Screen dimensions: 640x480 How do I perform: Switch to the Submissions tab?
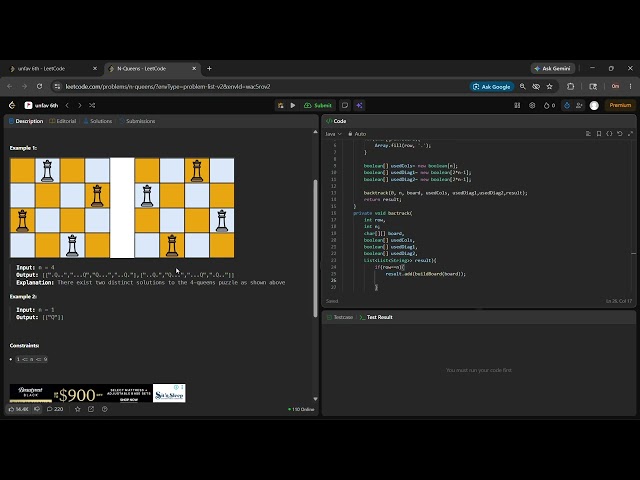tap(138, 121)
